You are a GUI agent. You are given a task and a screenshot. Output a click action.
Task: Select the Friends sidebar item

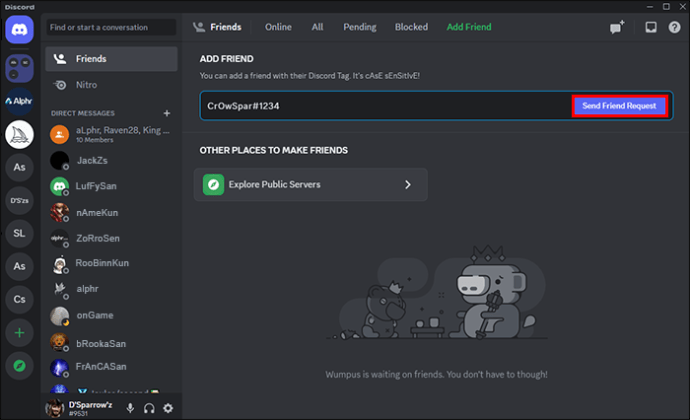111,59
